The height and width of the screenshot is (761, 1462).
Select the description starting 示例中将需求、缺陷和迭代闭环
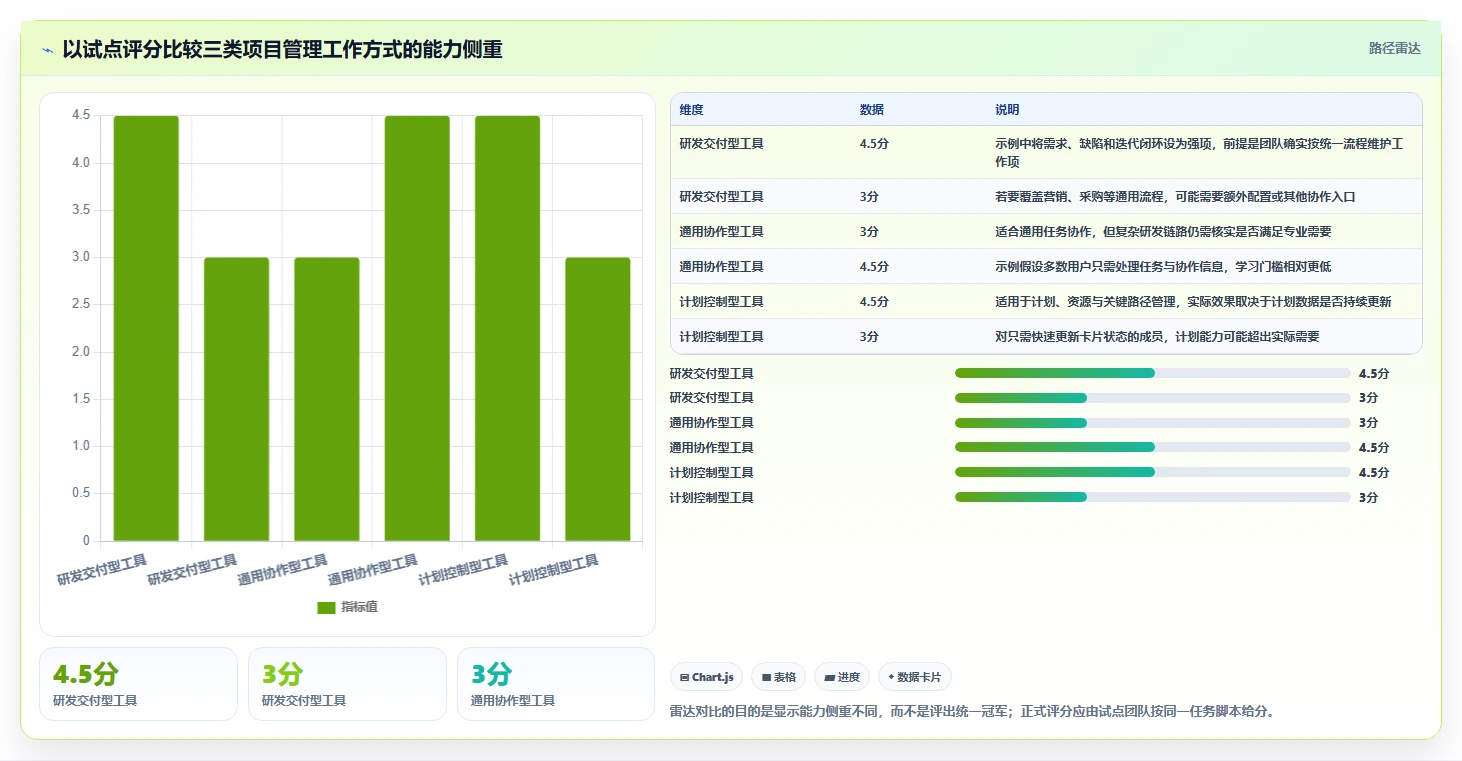(1200, 152)
